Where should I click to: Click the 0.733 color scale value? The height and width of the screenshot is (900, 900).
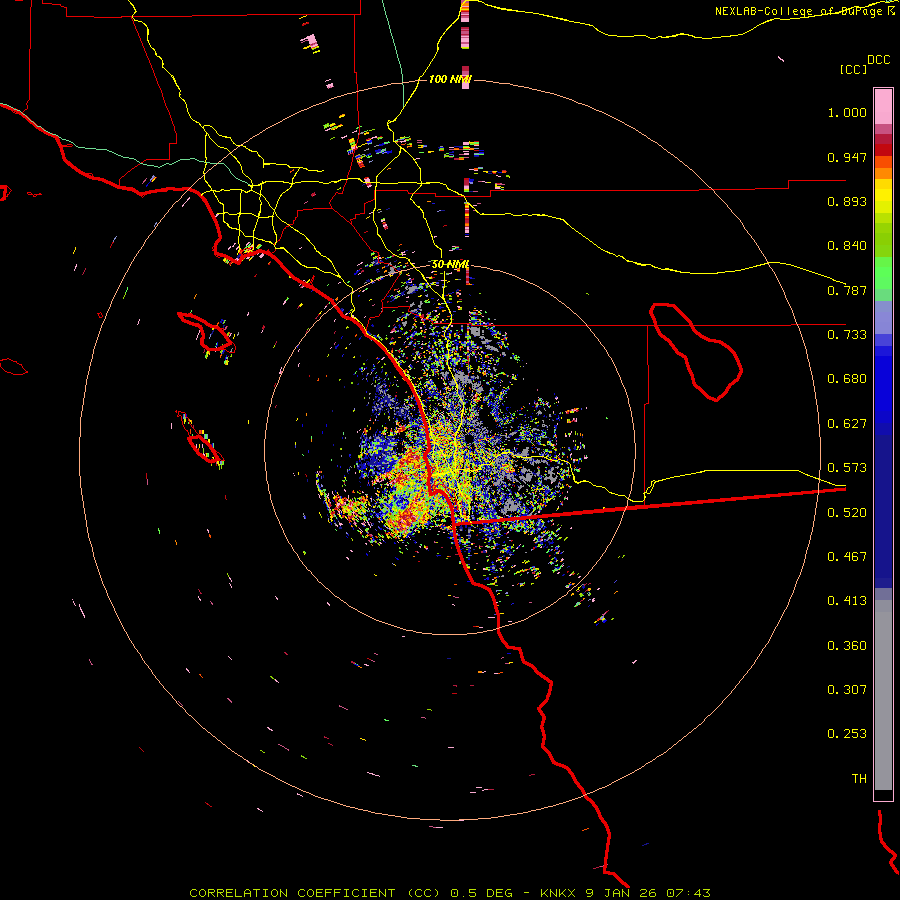tap(847, 335)
